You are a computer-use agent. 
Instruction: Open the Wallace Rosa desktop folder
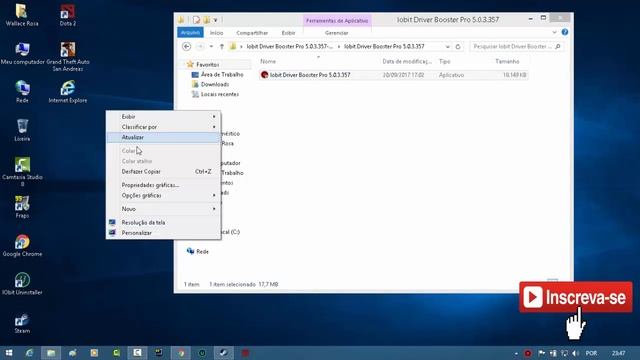(22, 15)
